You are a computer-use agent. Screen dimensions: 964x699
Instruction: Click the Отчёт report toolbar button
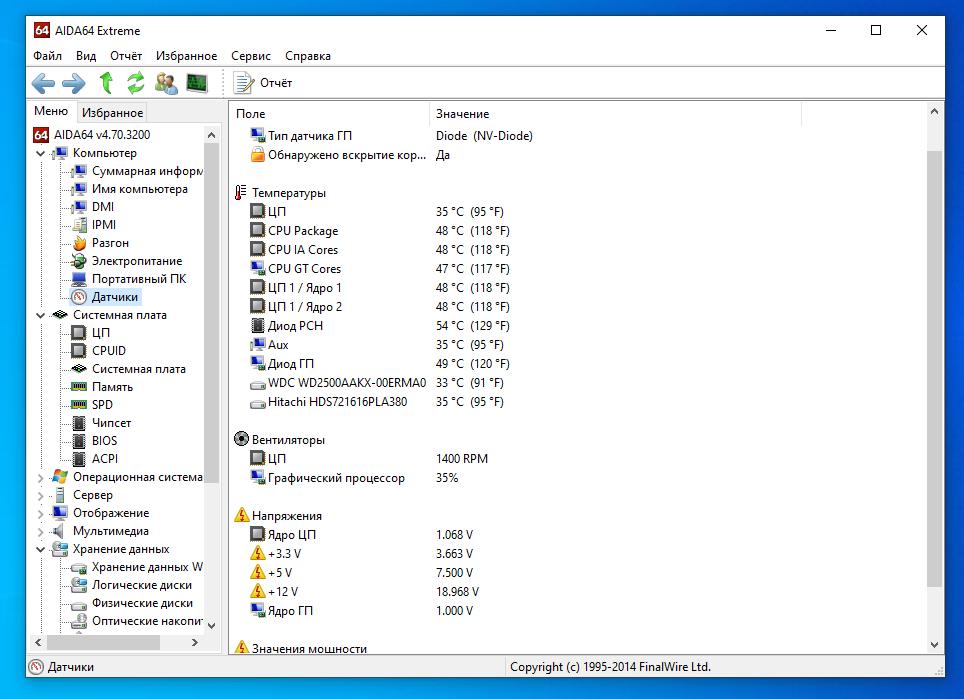[x=263, y=83]
